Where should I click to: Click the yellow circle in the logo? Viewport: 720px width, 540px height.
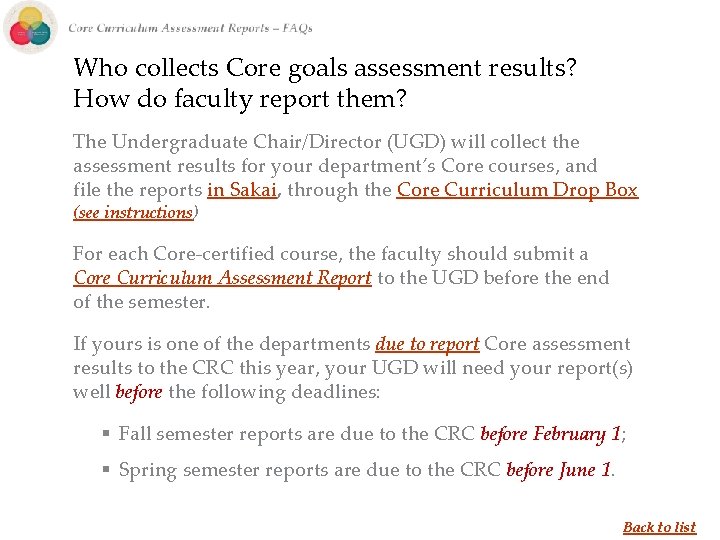tap(31, 17)
